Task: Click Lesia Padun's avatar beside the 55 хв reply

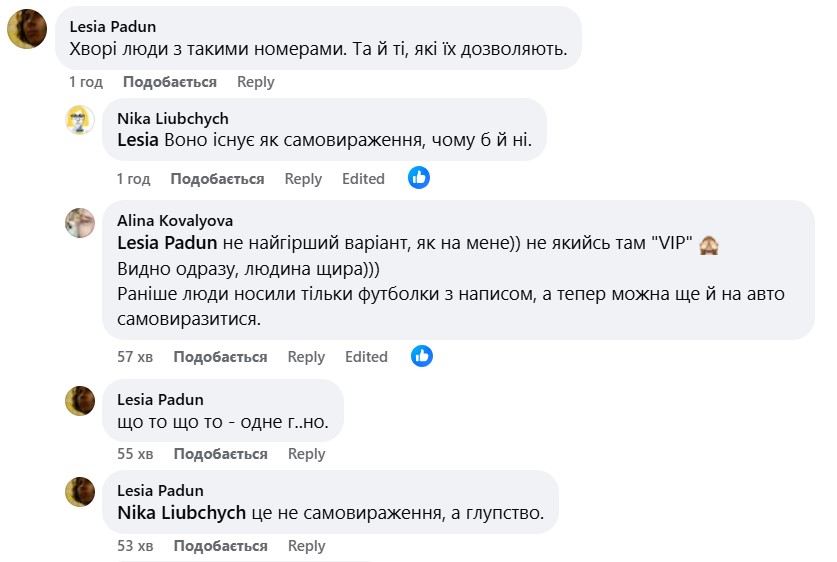Action: (80, 401)
